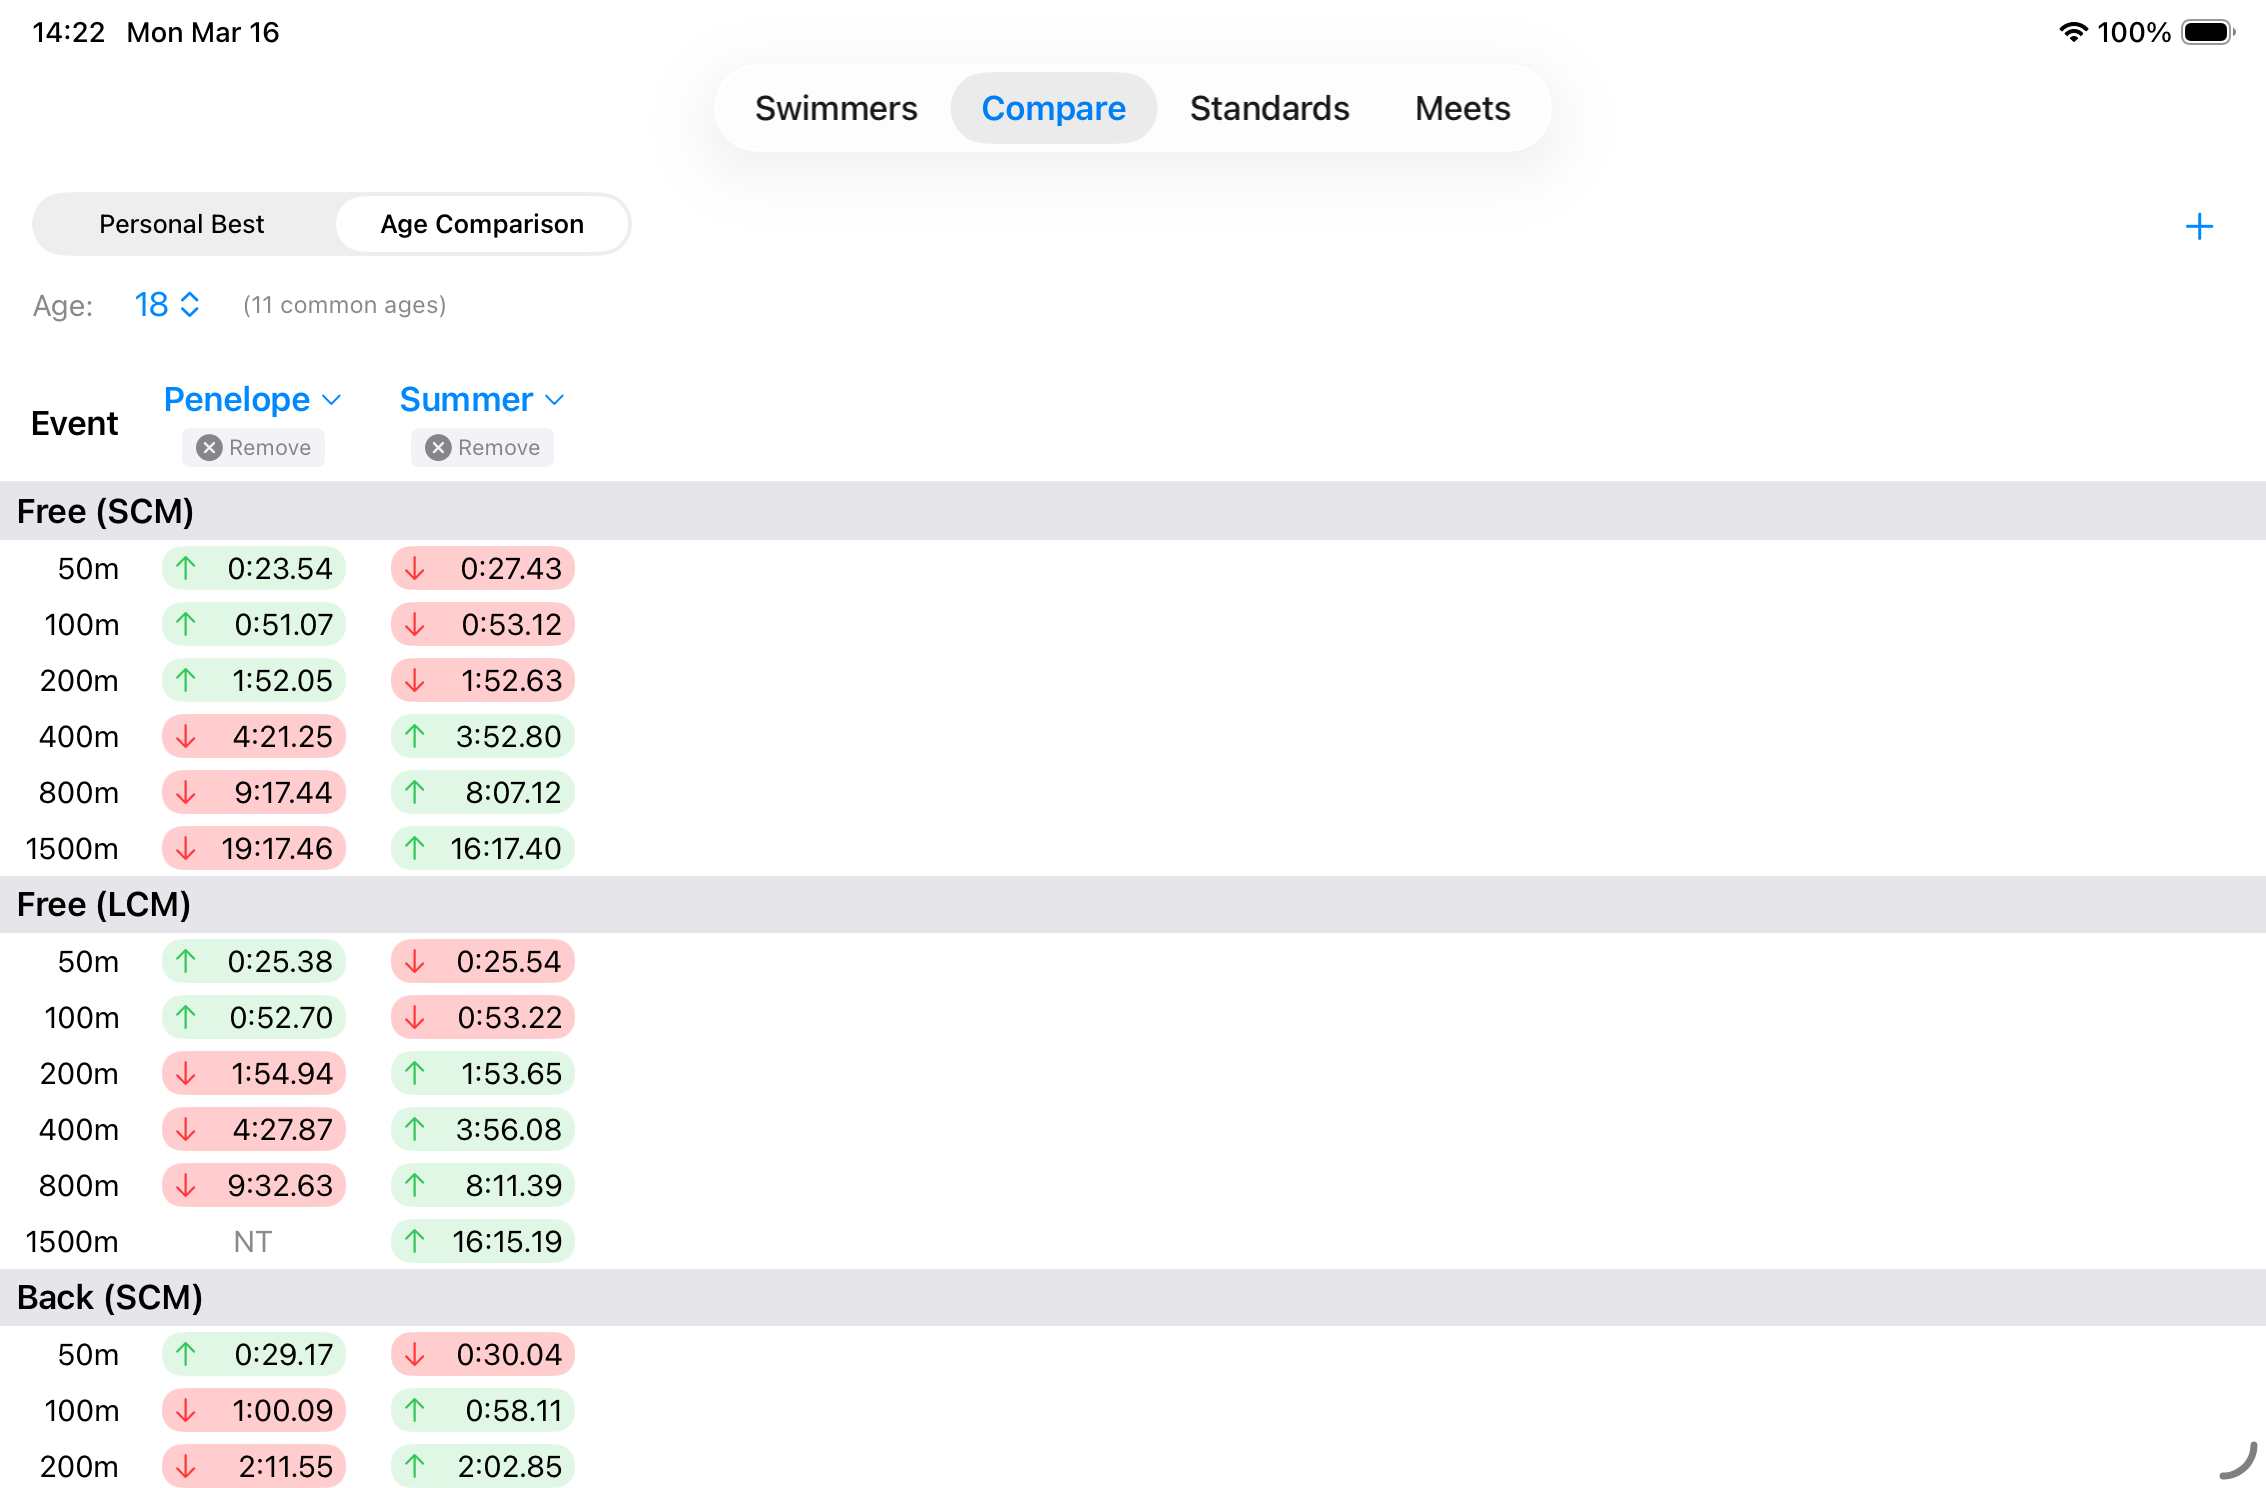Click green up arrow on Summer's 16:15.19 time
This screenshot has height=1488, width=2266.
[x=415, y=1242]
